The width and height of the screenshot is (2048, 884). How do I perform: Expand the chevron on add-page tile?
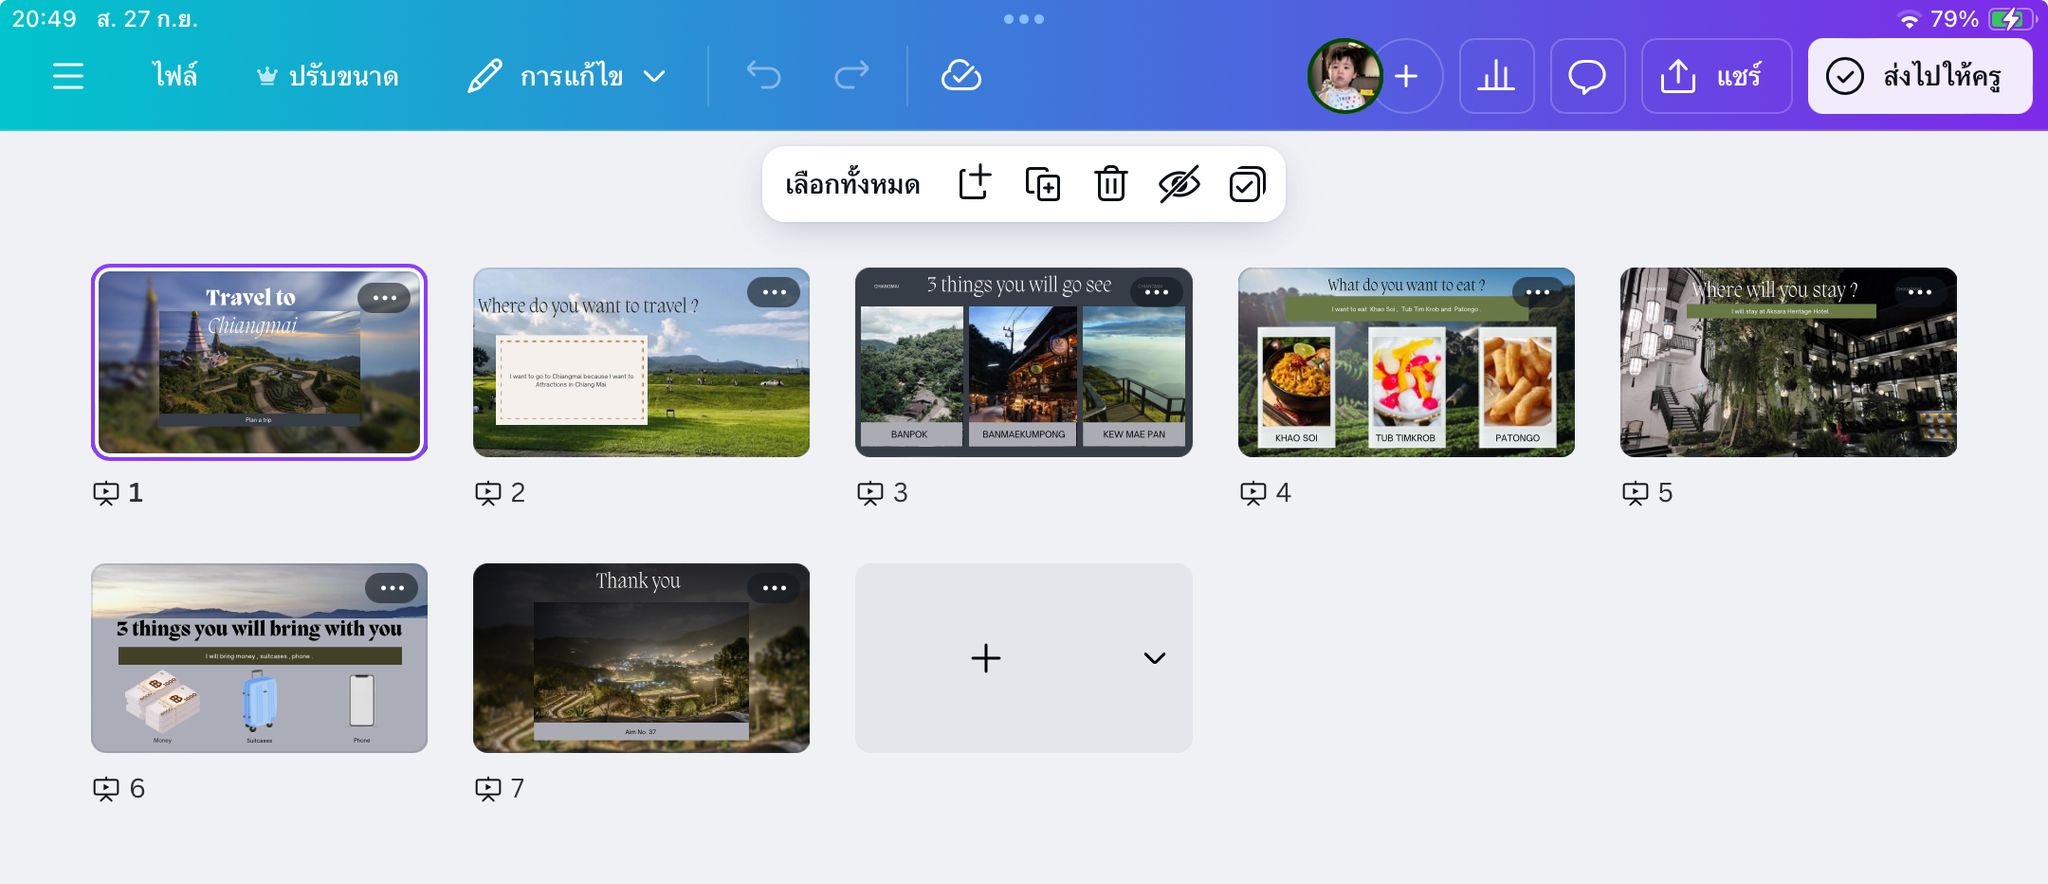[1154, 658]
